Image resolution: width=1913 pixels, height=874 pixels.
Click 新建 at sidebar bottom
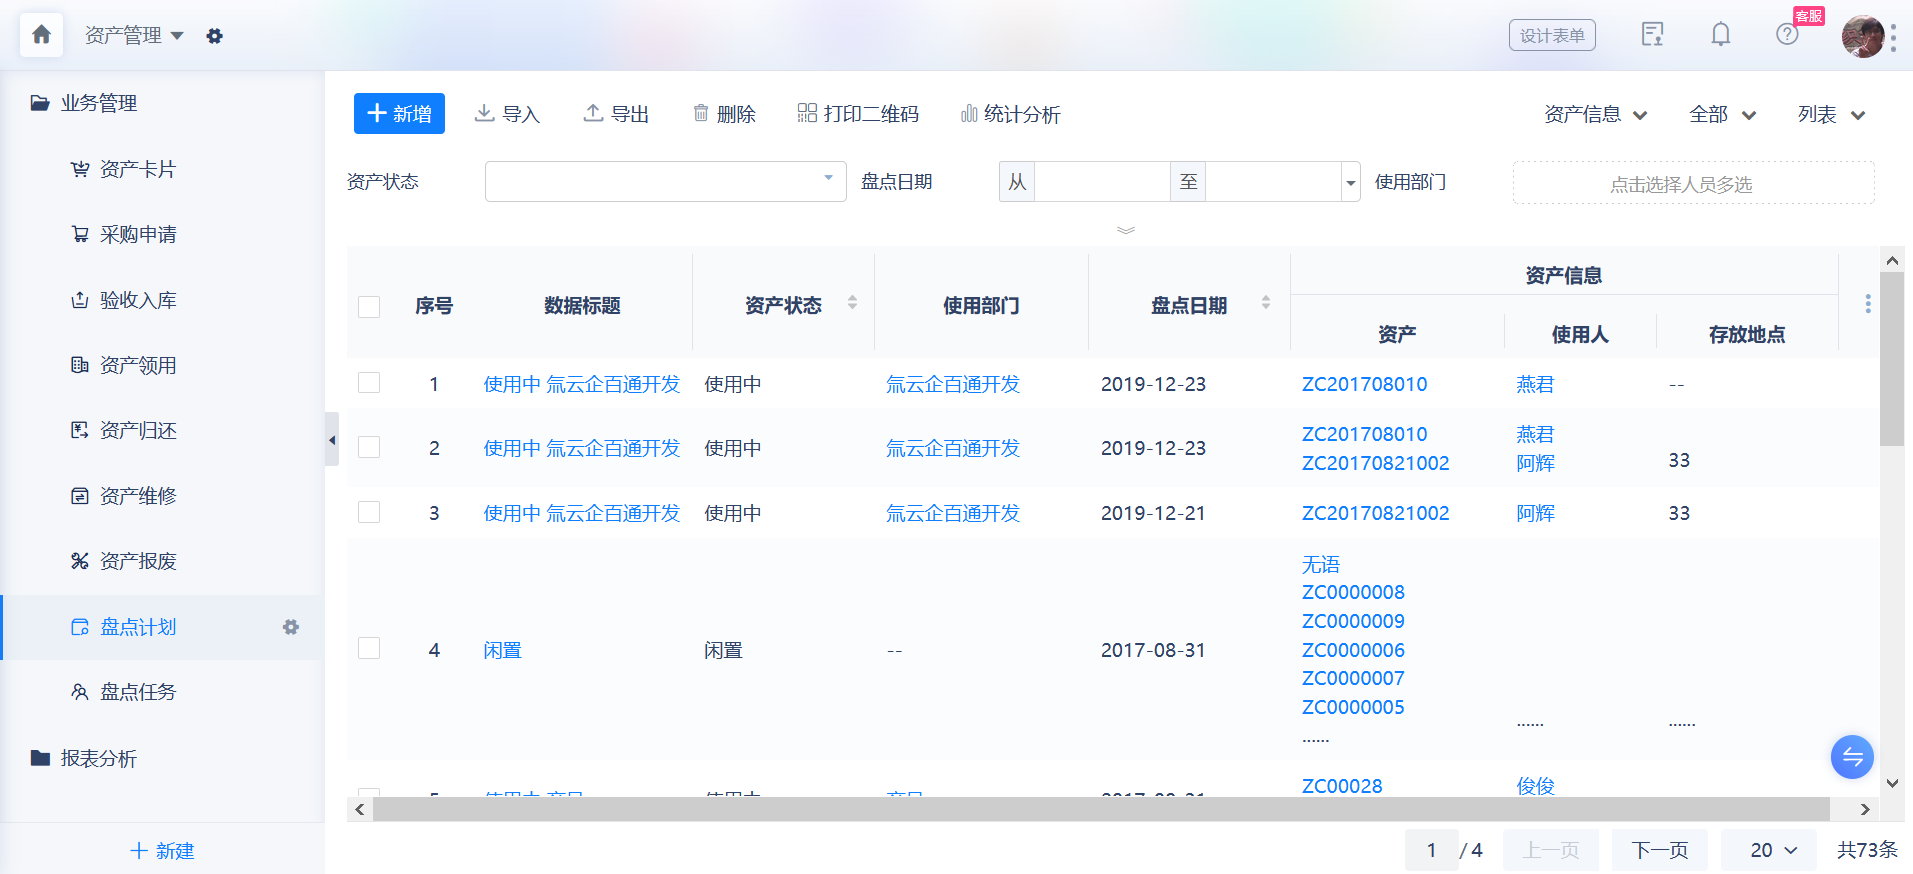(x=162, y=850)
